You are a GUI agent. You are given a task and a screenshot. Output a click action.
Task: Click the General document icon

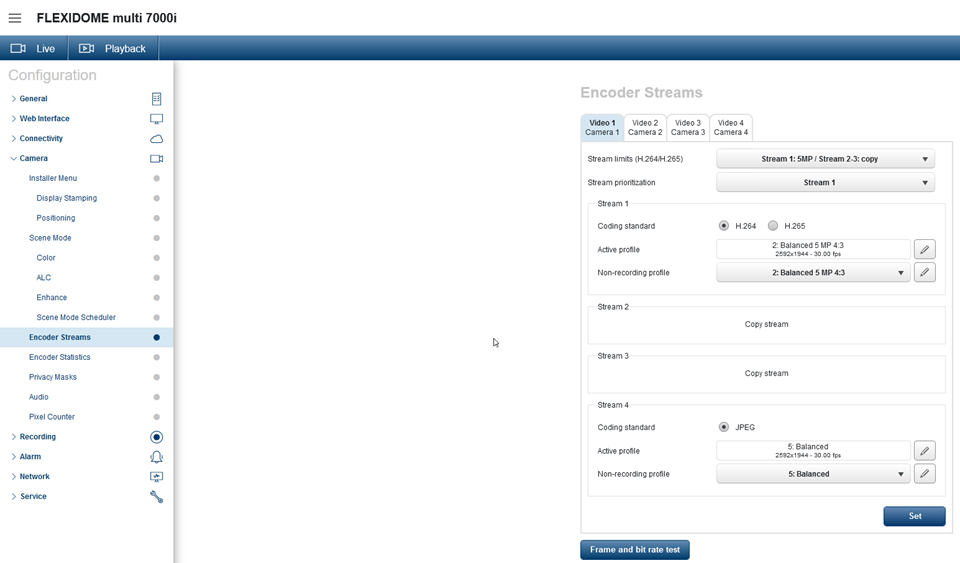tap(157, 99)
